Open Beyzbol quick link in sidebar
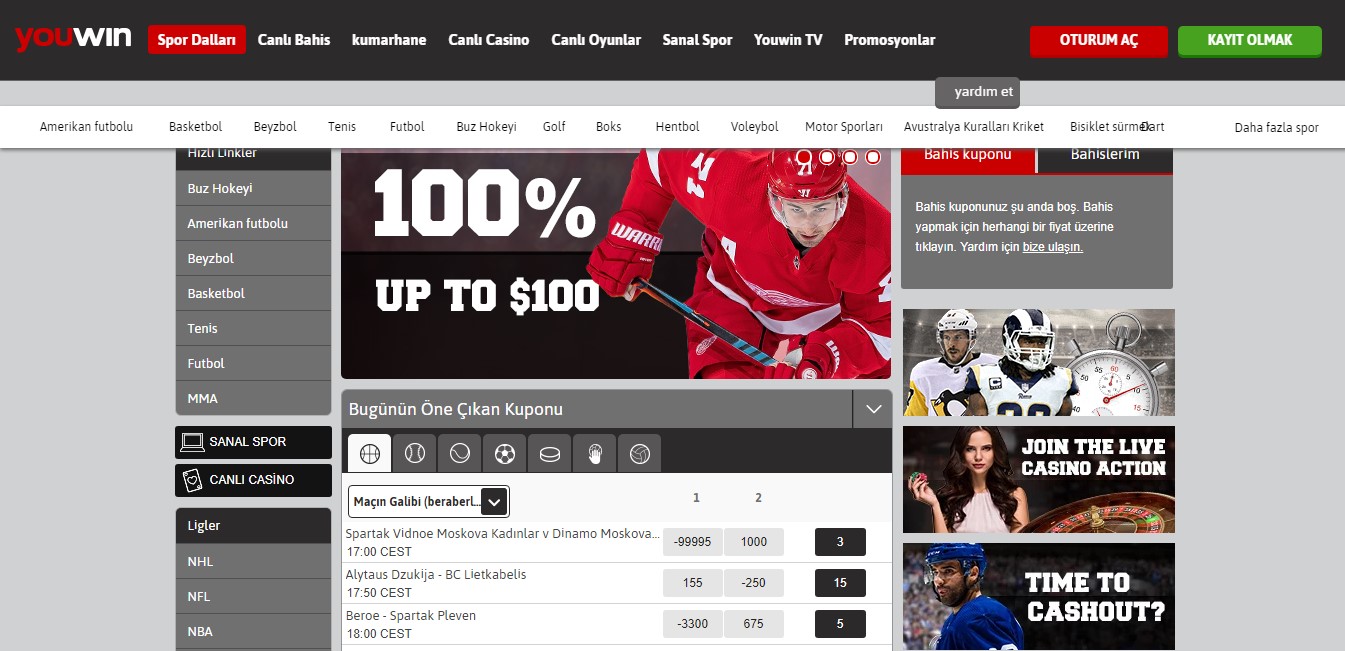Image resolution: width=1345 pixels, height=651 pixels. (253, 258)
